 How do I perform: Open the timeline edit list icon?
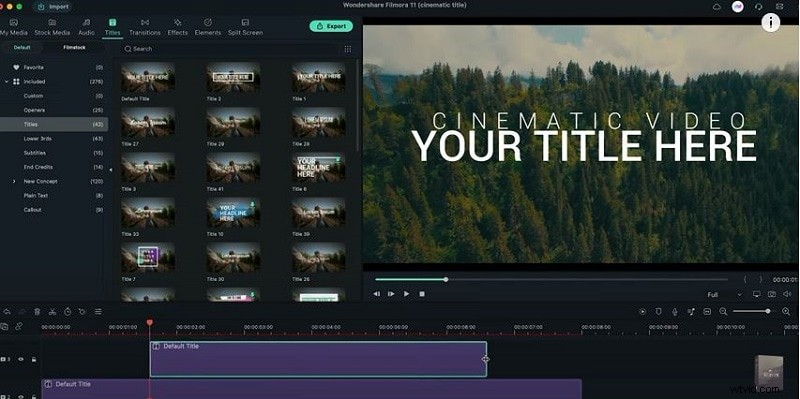(98, 311)
